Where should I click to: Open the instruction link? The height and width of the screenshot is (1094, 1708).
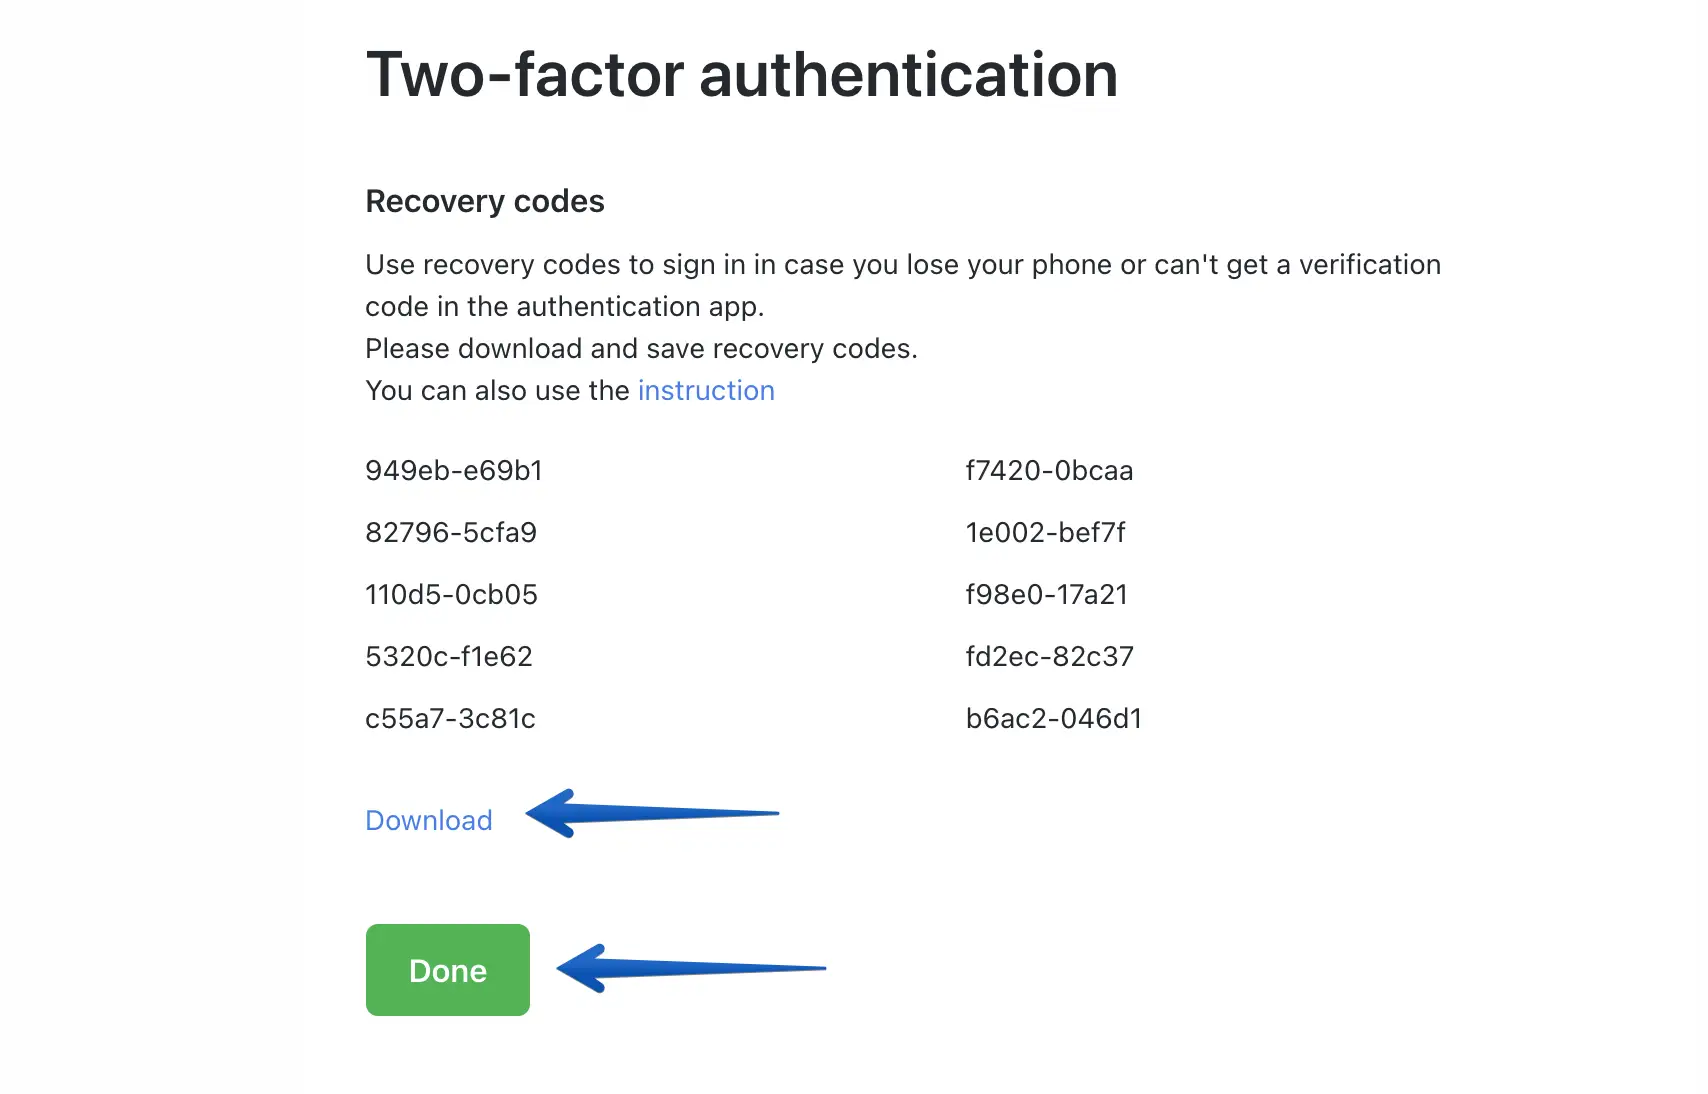coord(706,390)
